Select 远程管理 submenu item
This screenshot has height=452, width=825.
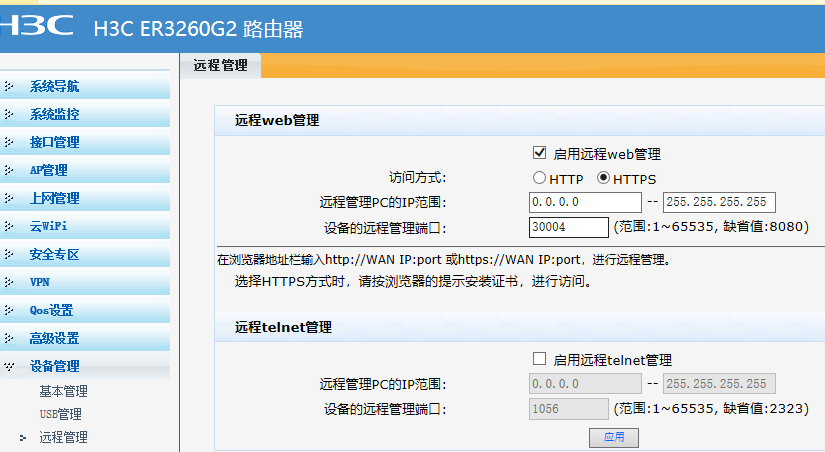[x=63, y=437]
